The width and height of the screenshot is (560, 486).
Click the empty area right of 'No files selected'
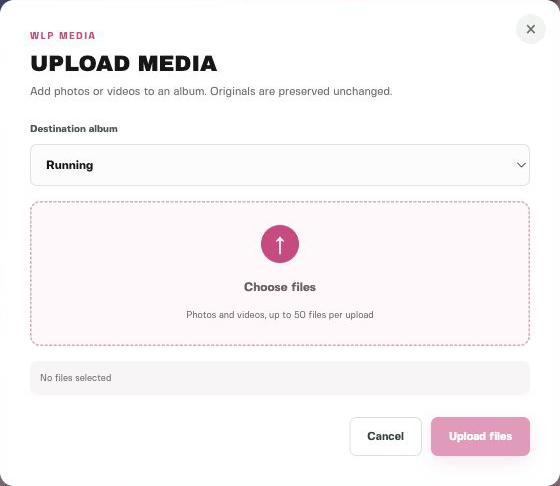pyautogui.click(x=321, y=378)
